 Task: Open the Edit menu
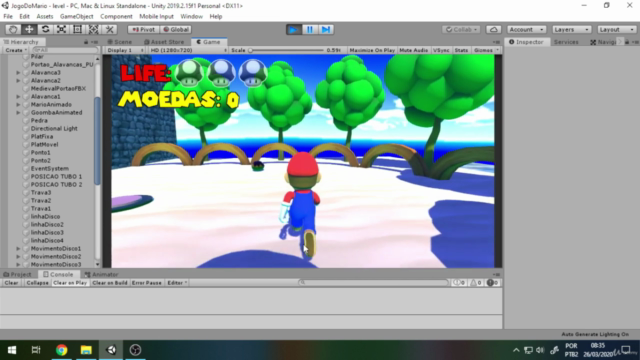coord(24,17)
